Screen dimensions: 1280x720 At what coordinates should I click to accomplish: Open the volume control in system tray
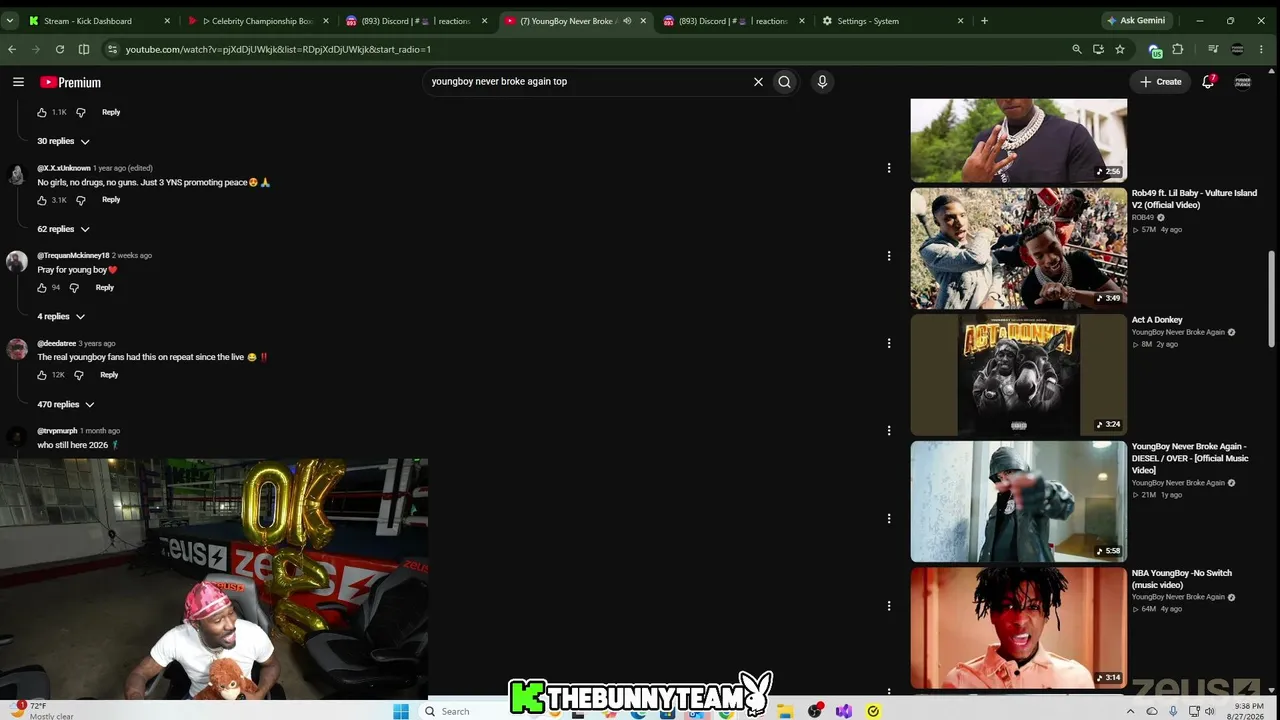[x=1210, y=711]
